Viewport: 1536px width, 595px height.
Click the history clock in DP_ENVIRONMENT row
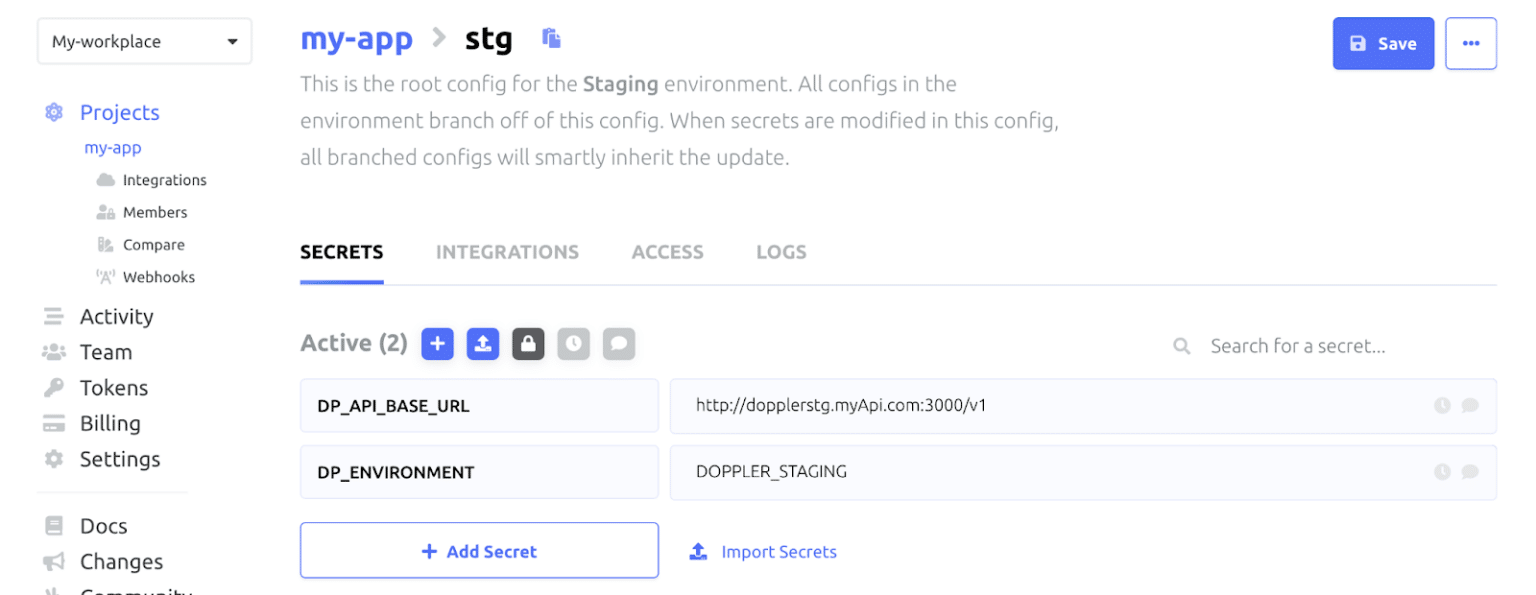1442,472
